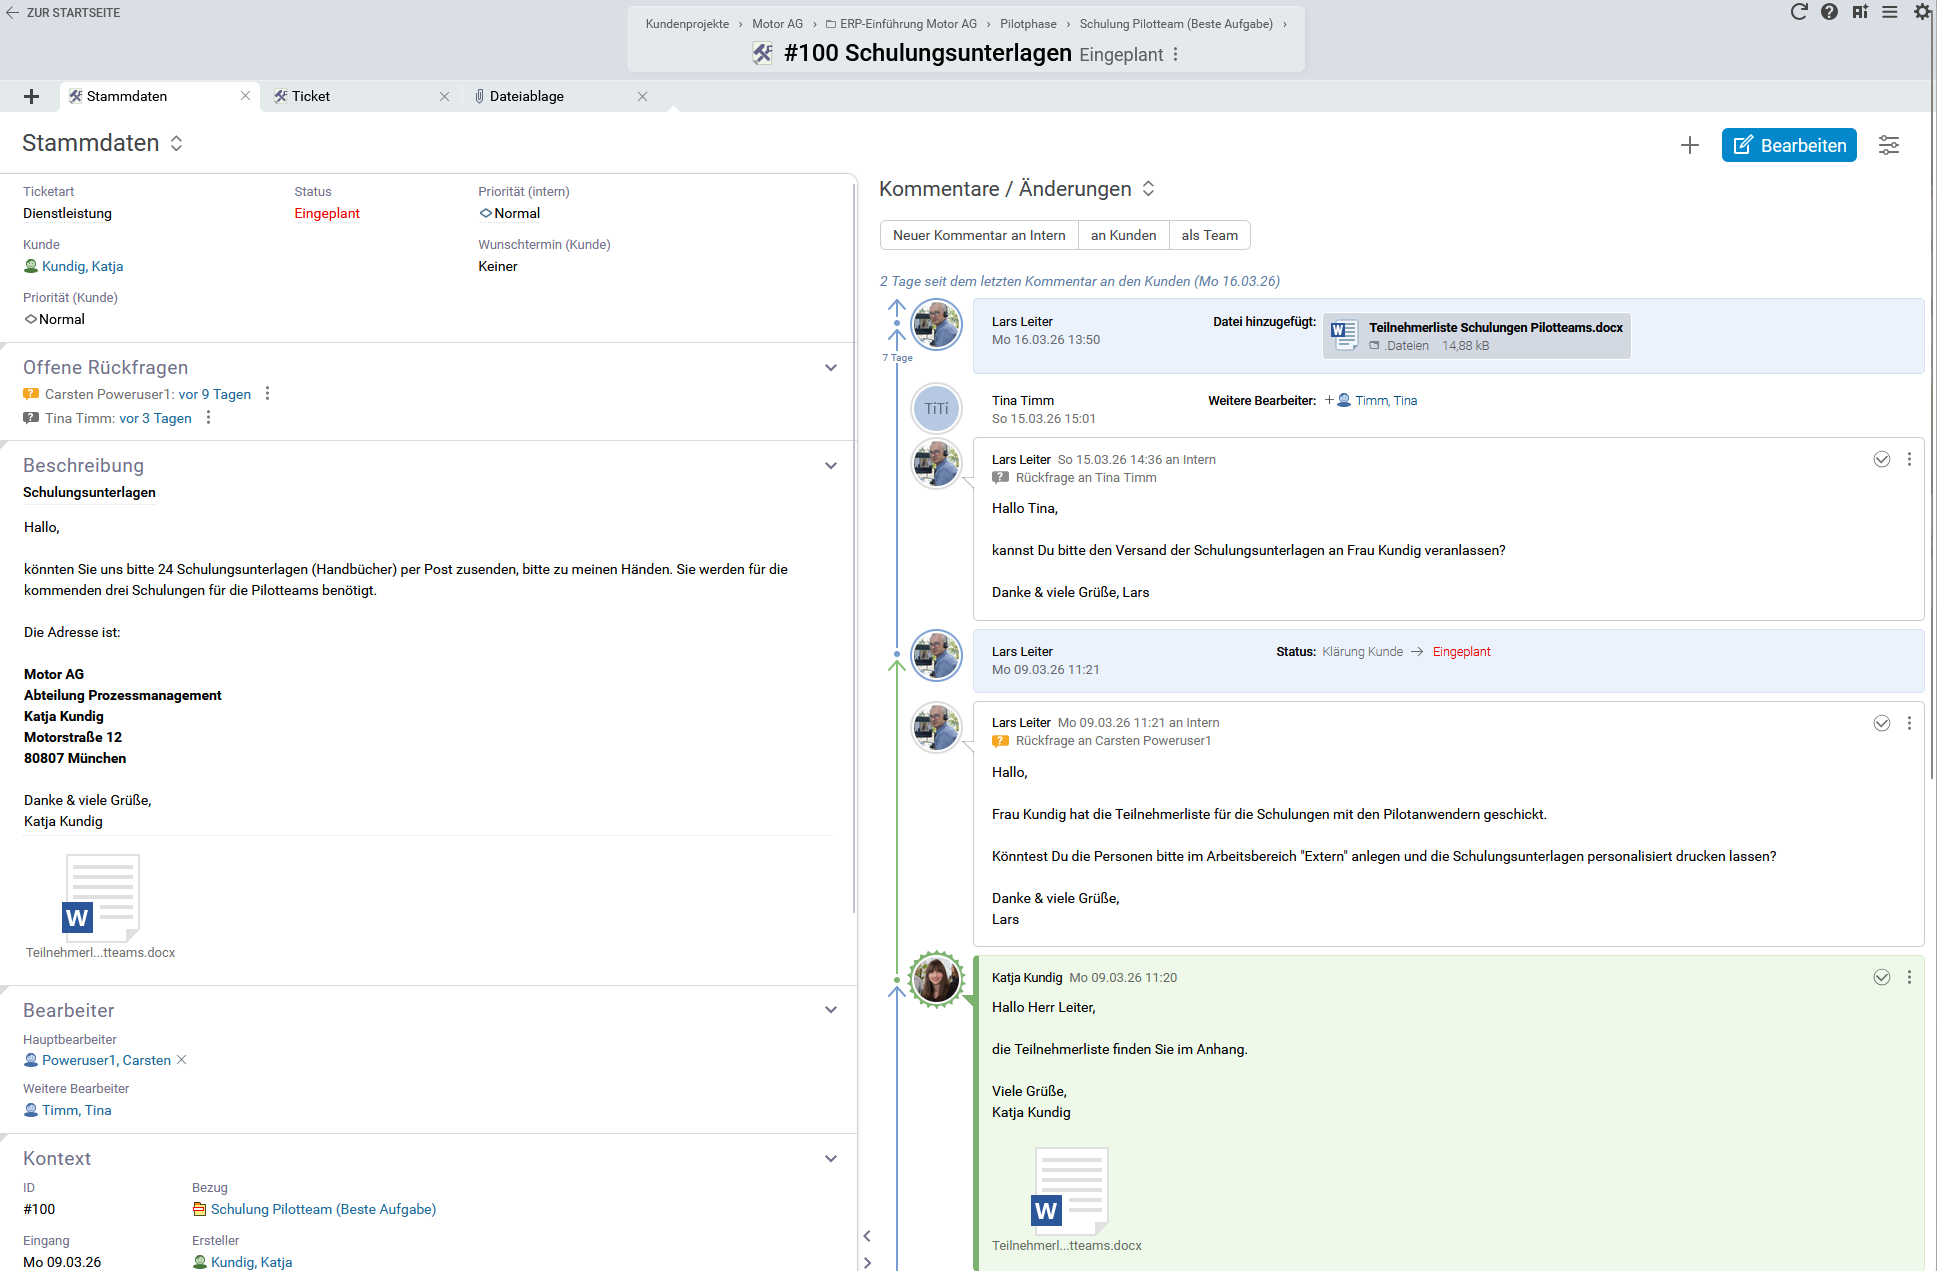Switch to the Stammdaten tab
This screenshot has width=1937, height=1271.
pyautogui.click(x=128, y=96)
